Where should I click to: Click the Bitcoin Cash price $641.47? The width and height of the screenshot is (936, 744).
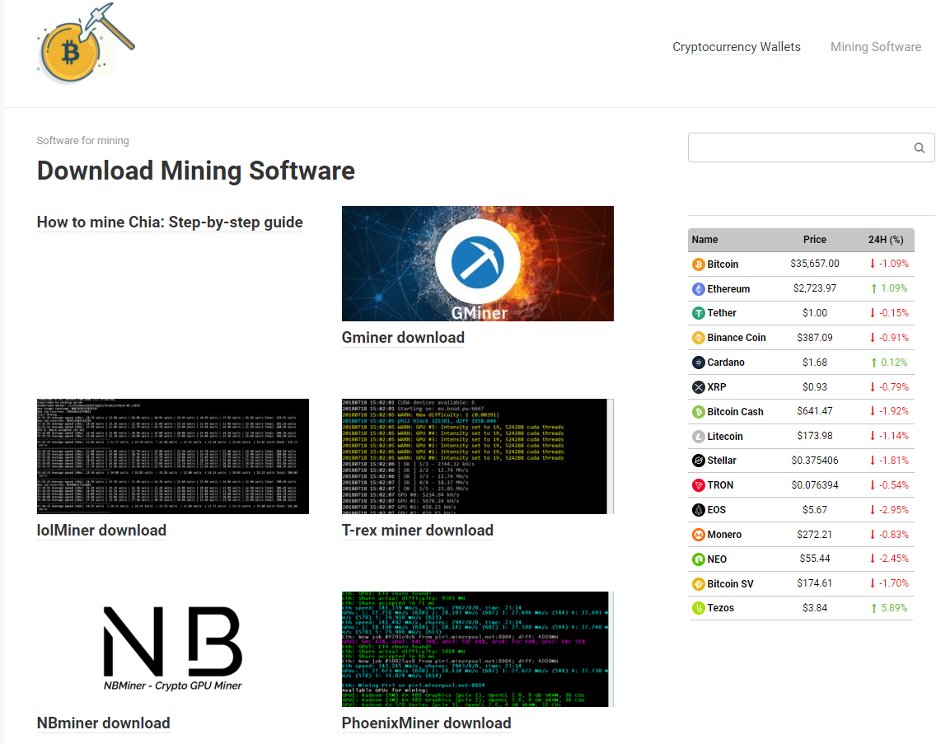click(x=814, y=411)
